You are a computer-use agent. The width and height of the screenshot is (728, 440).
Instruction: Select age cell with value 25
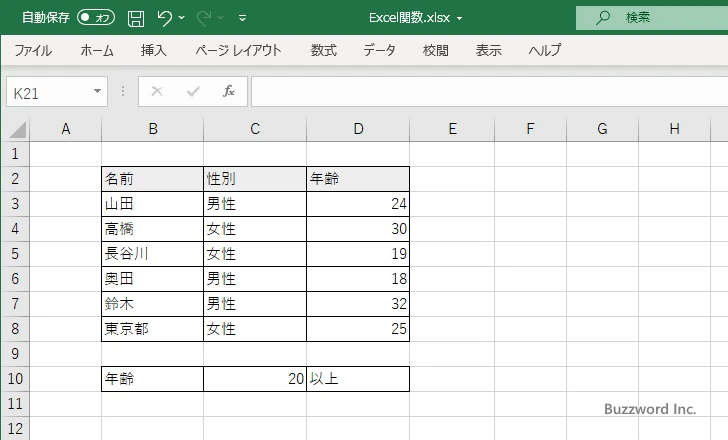click(x=358, y=329)
